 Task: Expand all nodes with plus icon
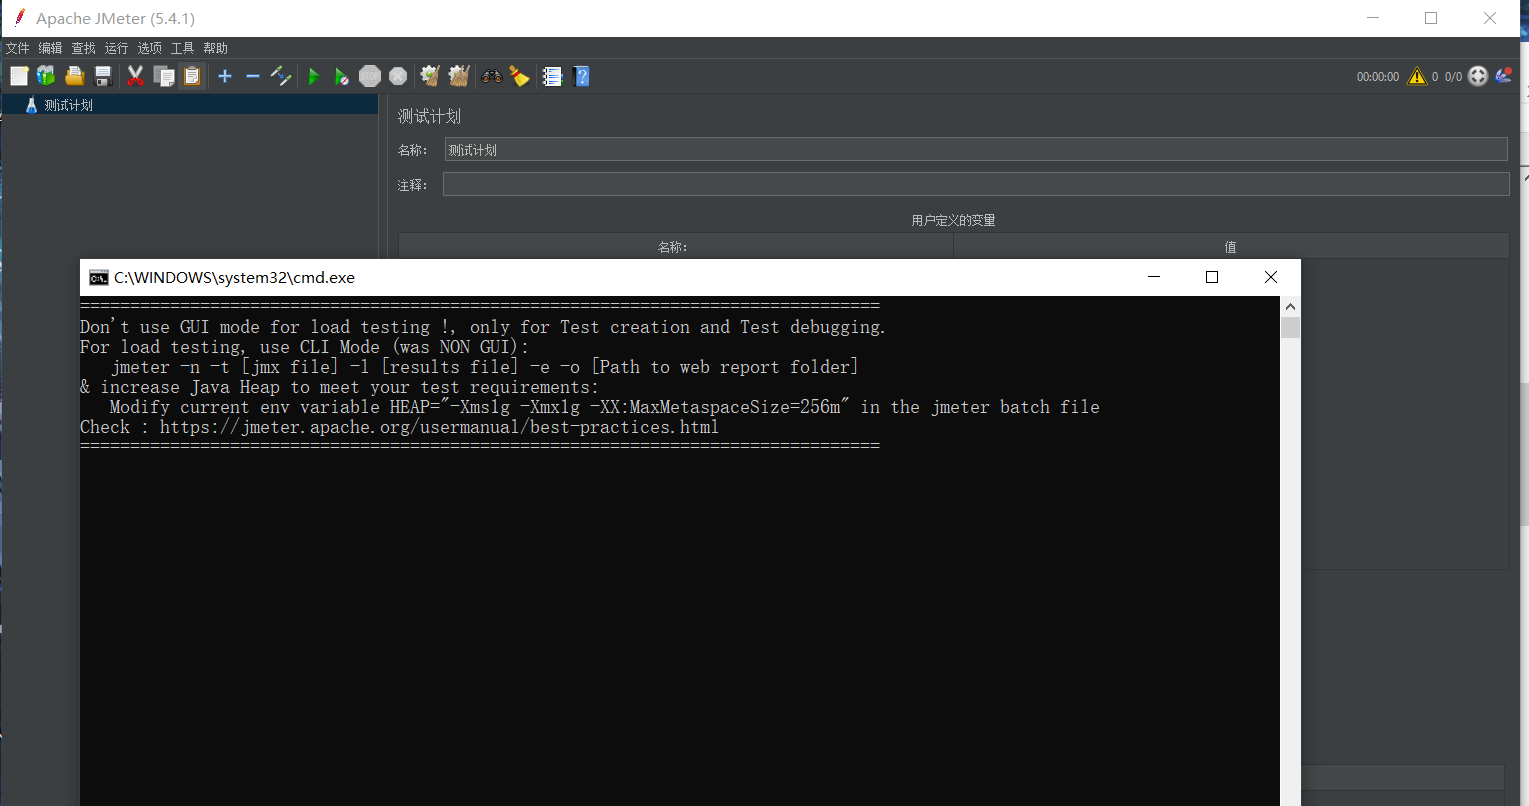click(x=225, y=76)
